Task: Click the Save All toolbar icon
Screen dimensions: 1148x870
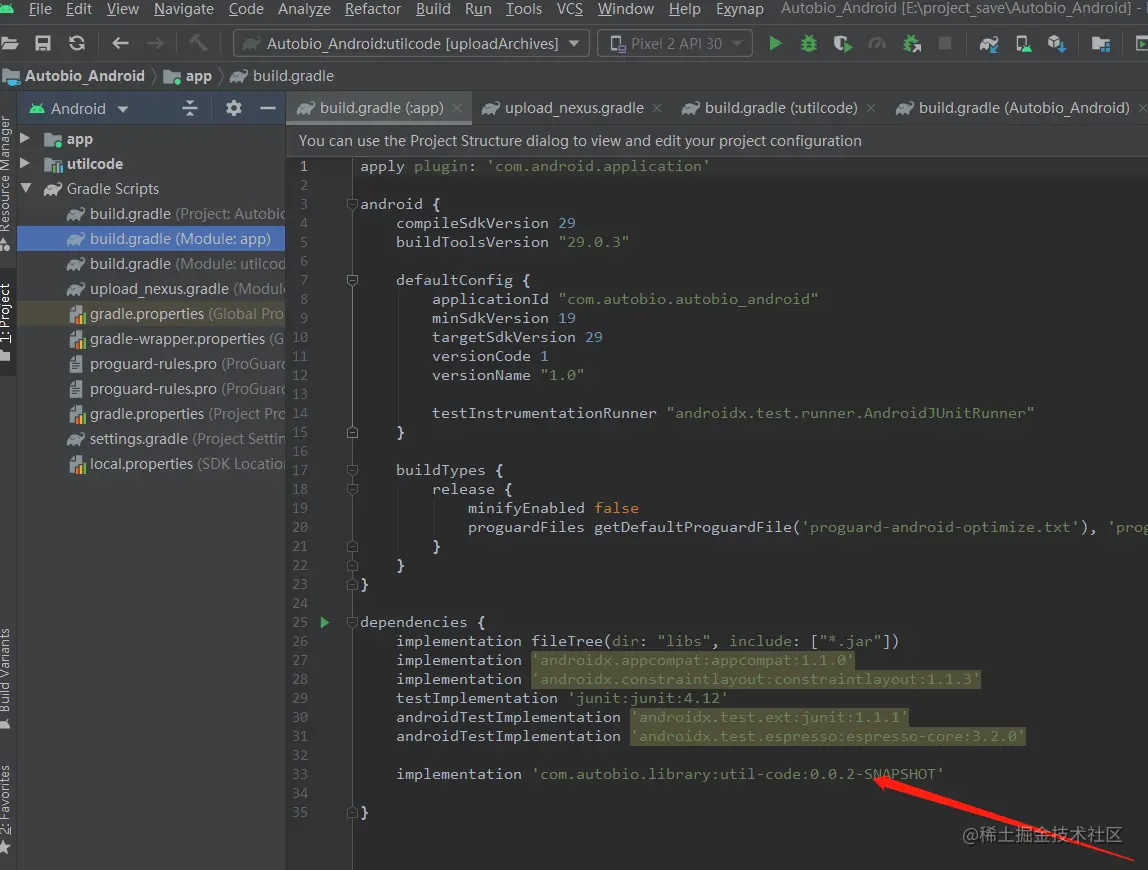Action: 43,44
